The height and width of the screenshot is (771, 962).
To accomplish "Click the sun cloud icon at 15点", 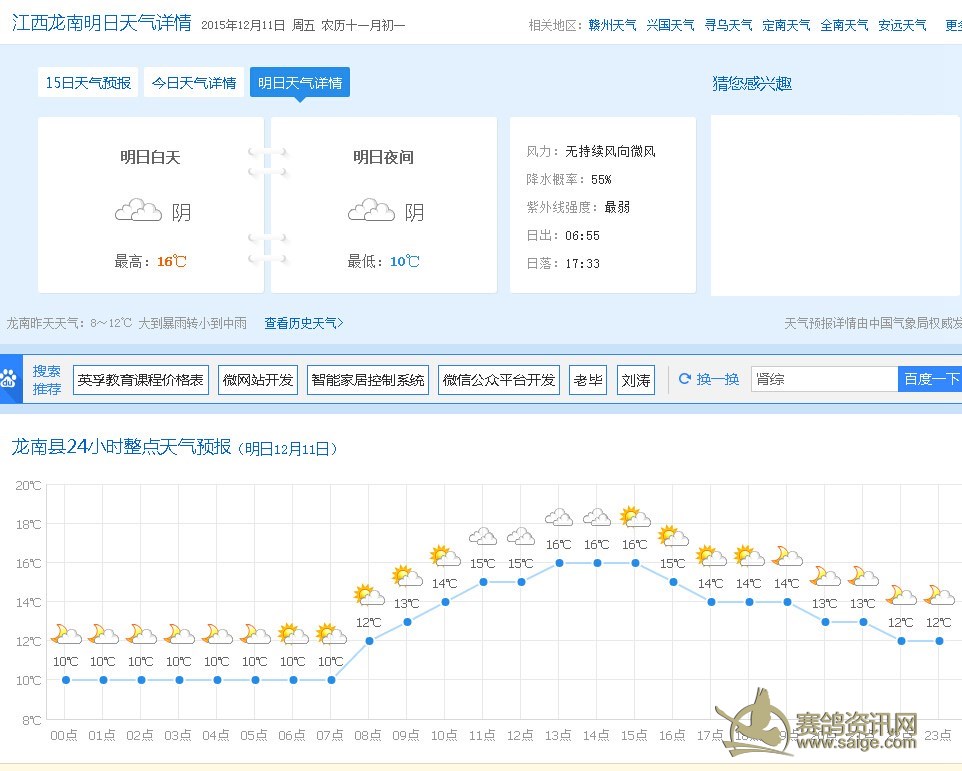I will (x=635, y=518).
